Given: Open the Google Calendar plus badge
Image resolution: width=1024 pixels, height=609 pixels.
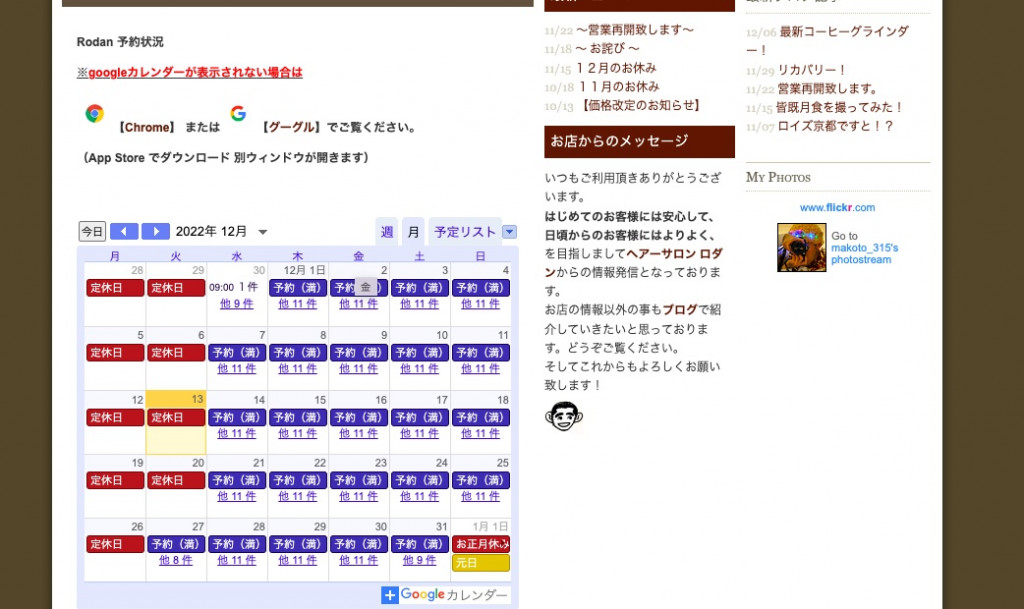Looking at the screenshot, I should click(x=390, y=595).
